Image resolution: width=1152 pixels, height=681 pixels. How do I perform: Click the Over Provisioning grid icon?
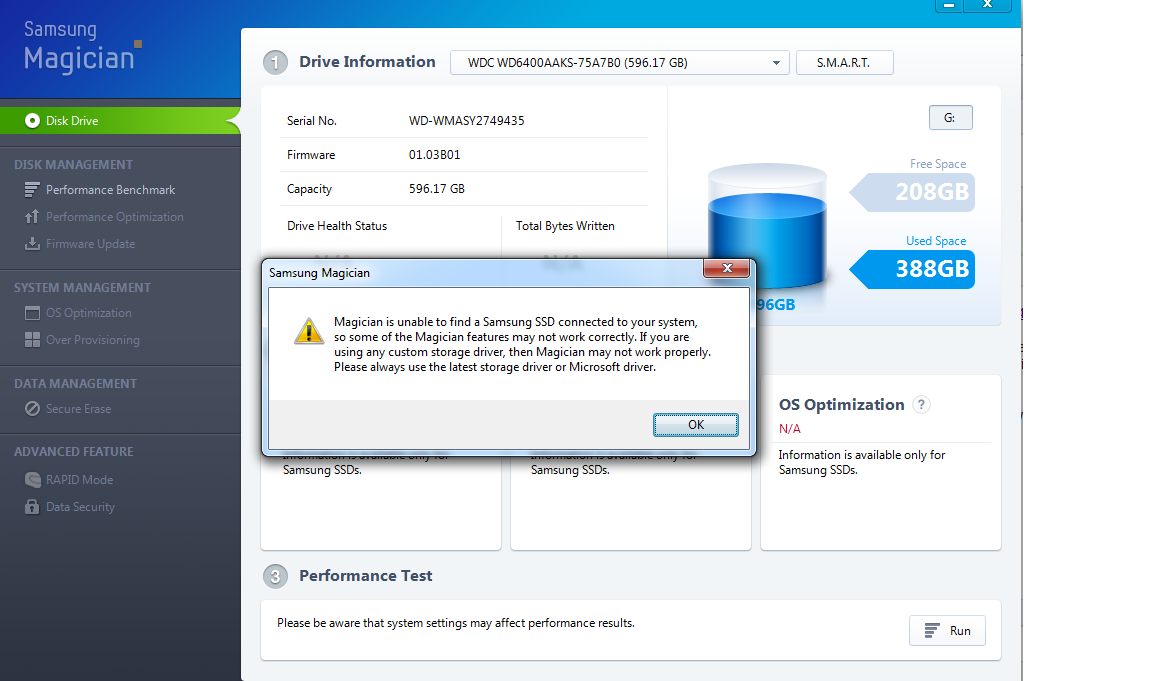point(32,339)
